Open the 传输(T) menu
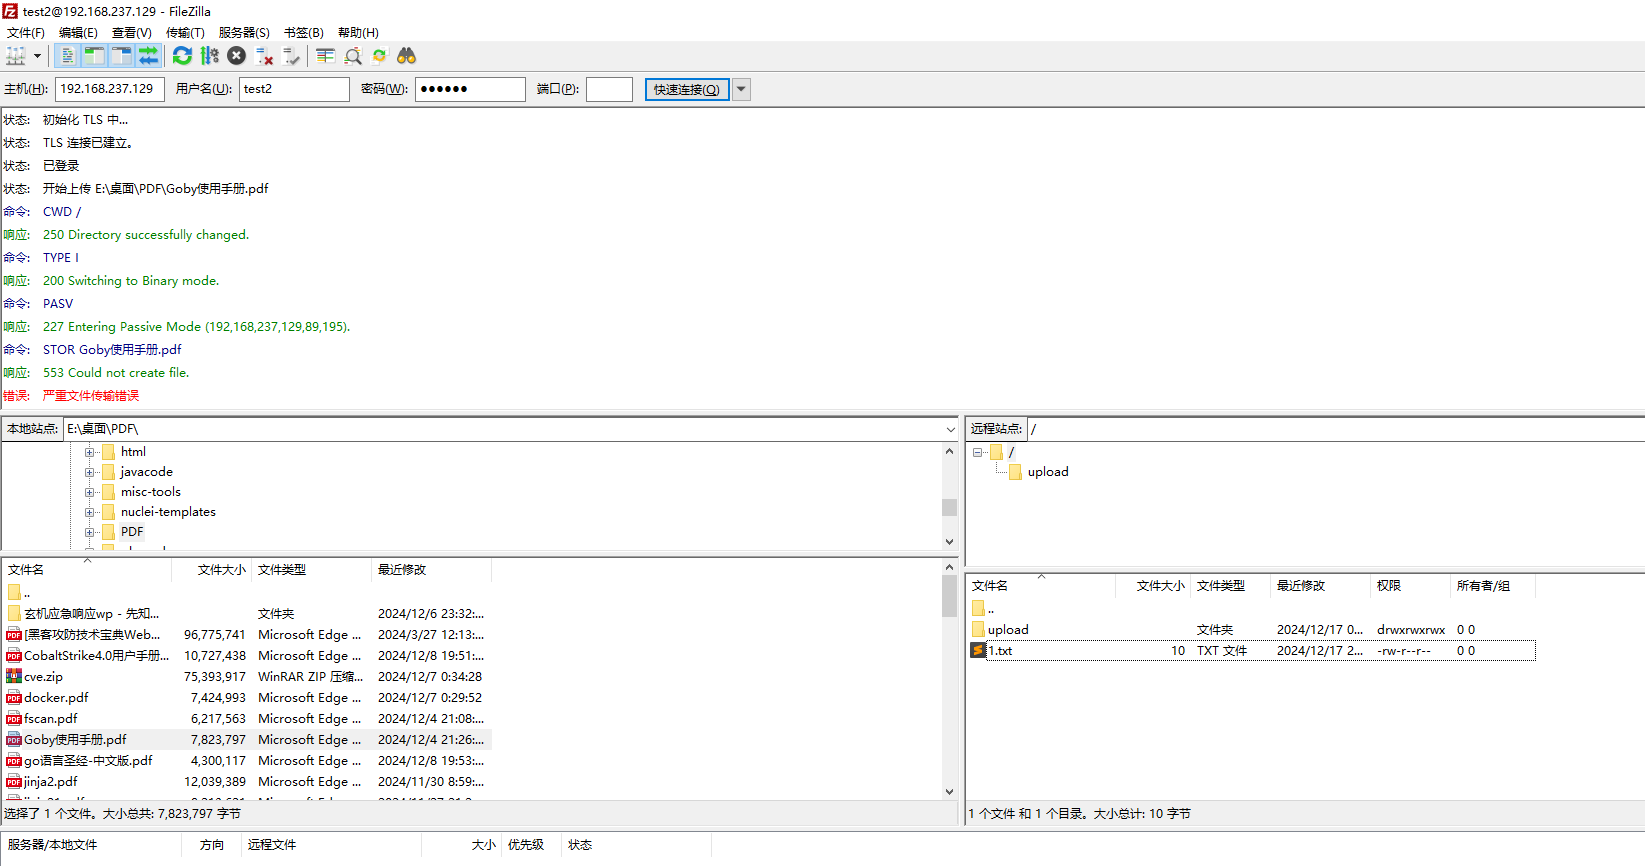The width and height of the screenshot is (1645, 866). pos(185,33)
